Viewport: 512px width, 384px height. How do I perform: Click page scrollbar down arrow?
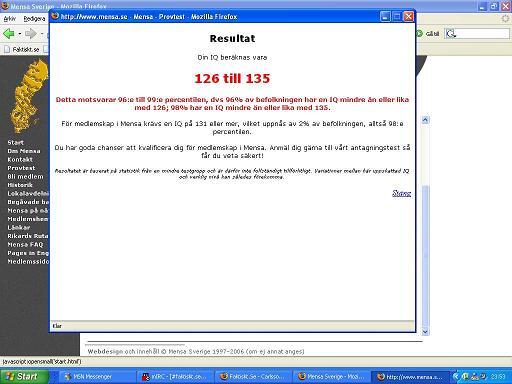coord(425,332)
